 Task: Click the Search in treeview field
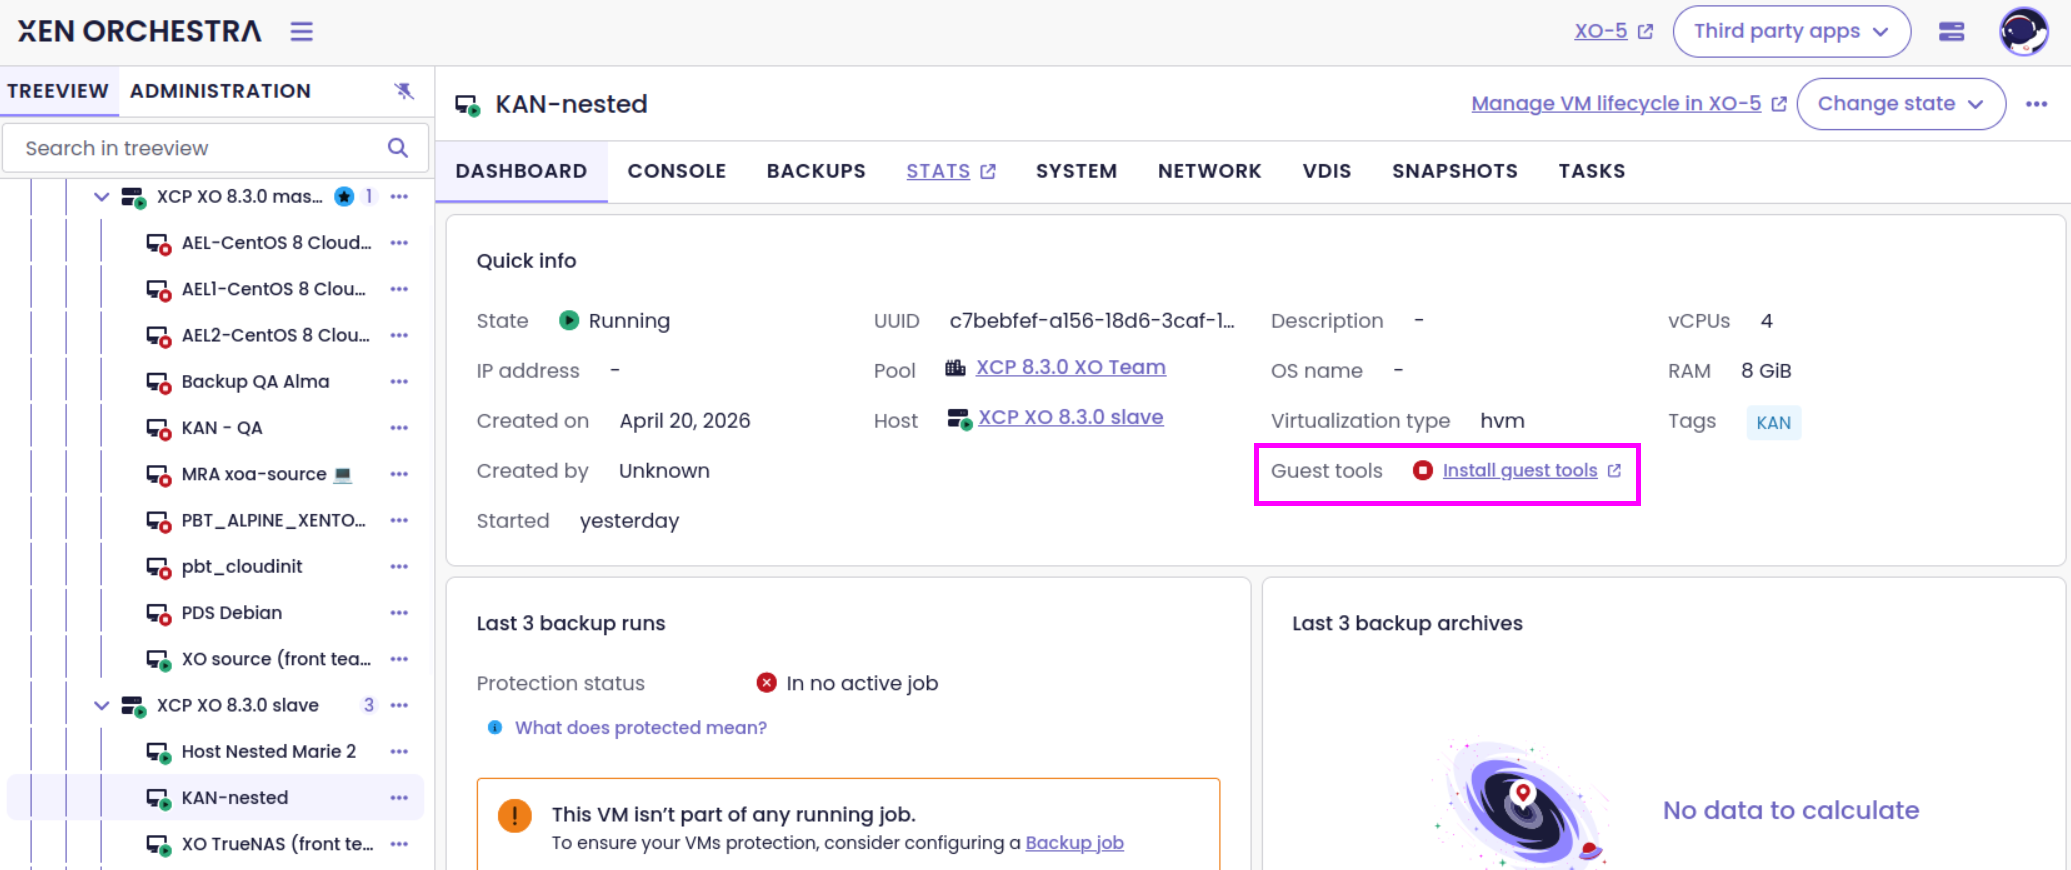click(x=215, y=148)
